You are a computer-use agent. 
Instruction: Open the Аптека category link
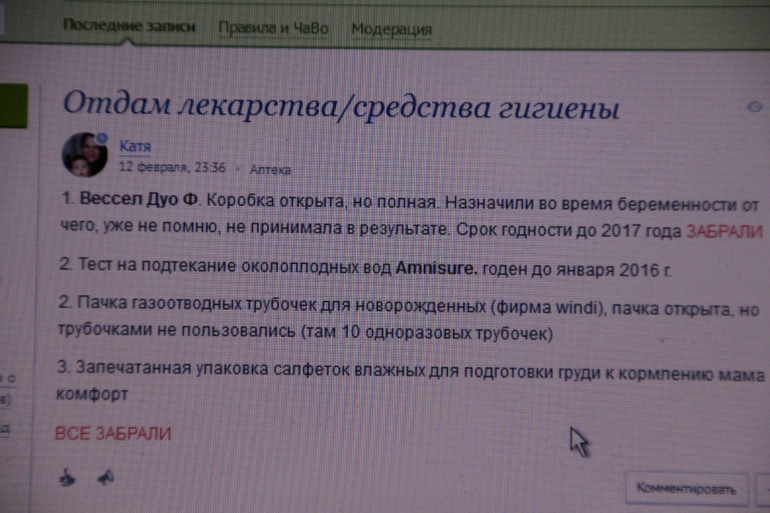(x=270, y=169)
